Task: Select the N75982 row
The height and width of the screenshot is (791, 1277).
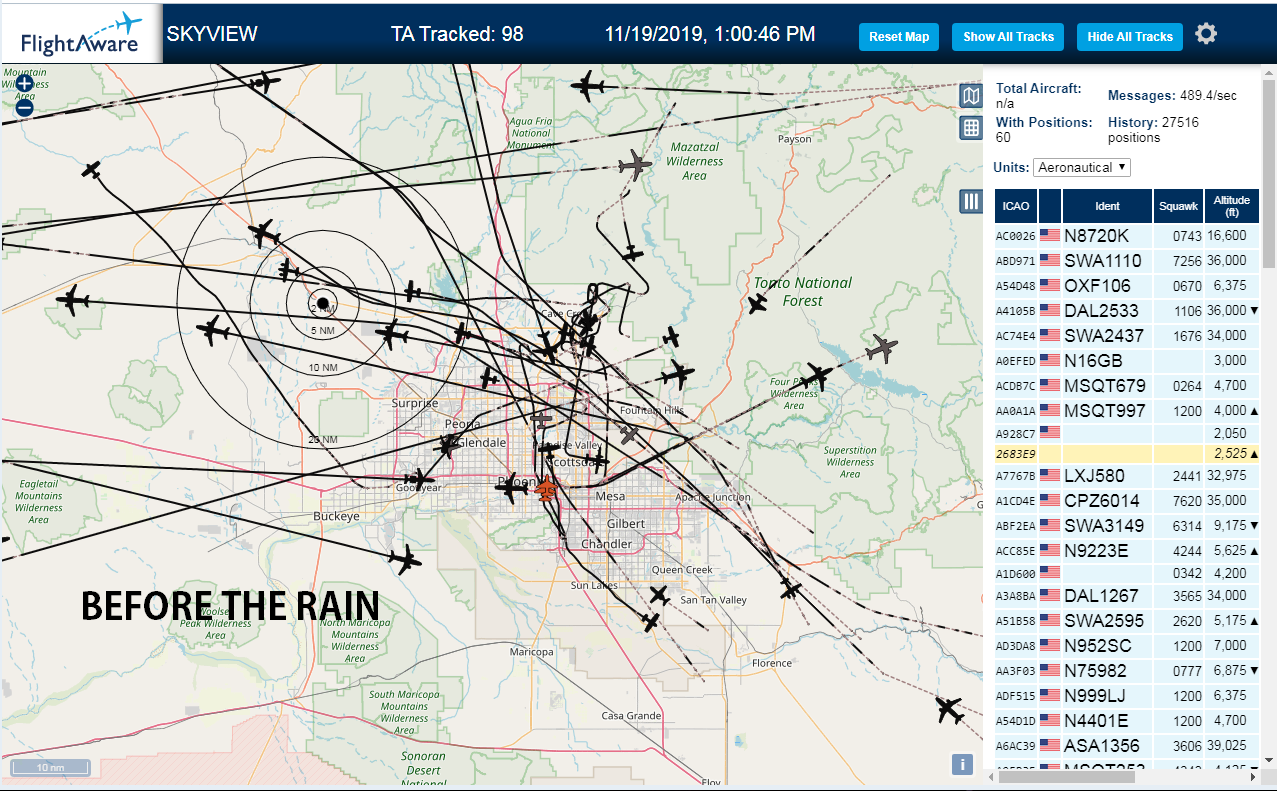Action: pyautogui.click(x=1128, y=671)
